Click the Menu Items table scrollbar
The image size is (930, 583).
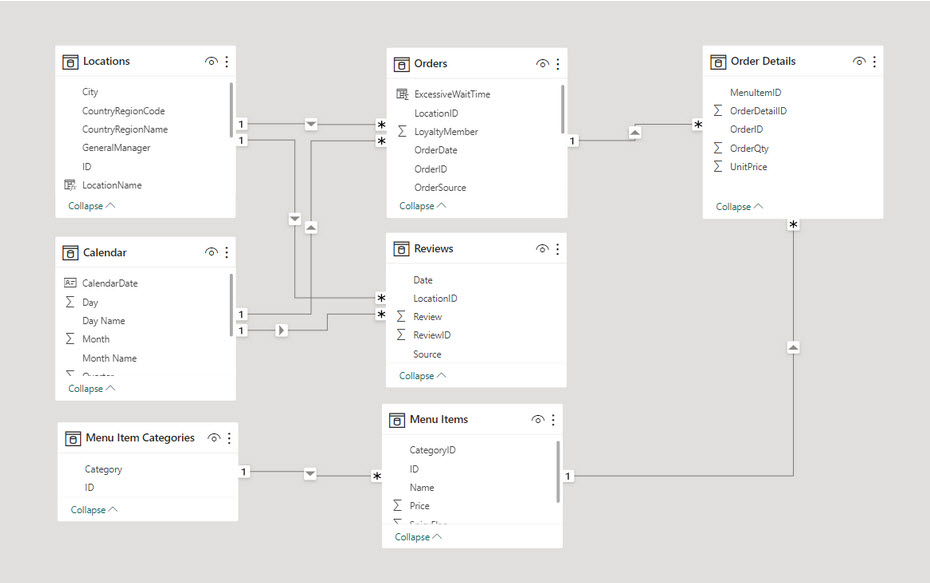tap(558, 472)
